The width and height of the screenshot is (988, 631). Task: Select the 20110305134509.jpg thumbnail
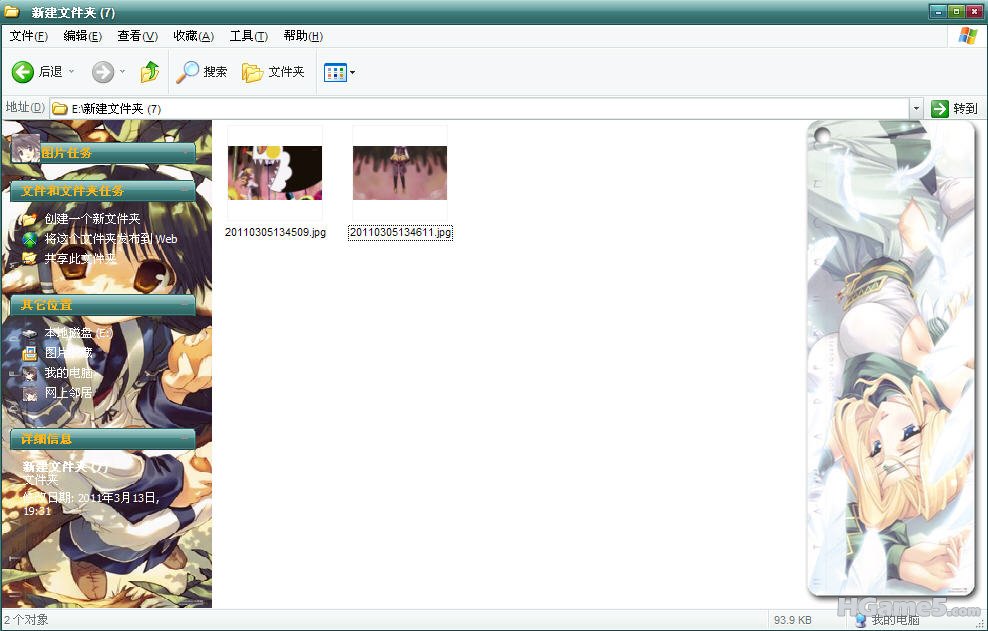[275, 173]
